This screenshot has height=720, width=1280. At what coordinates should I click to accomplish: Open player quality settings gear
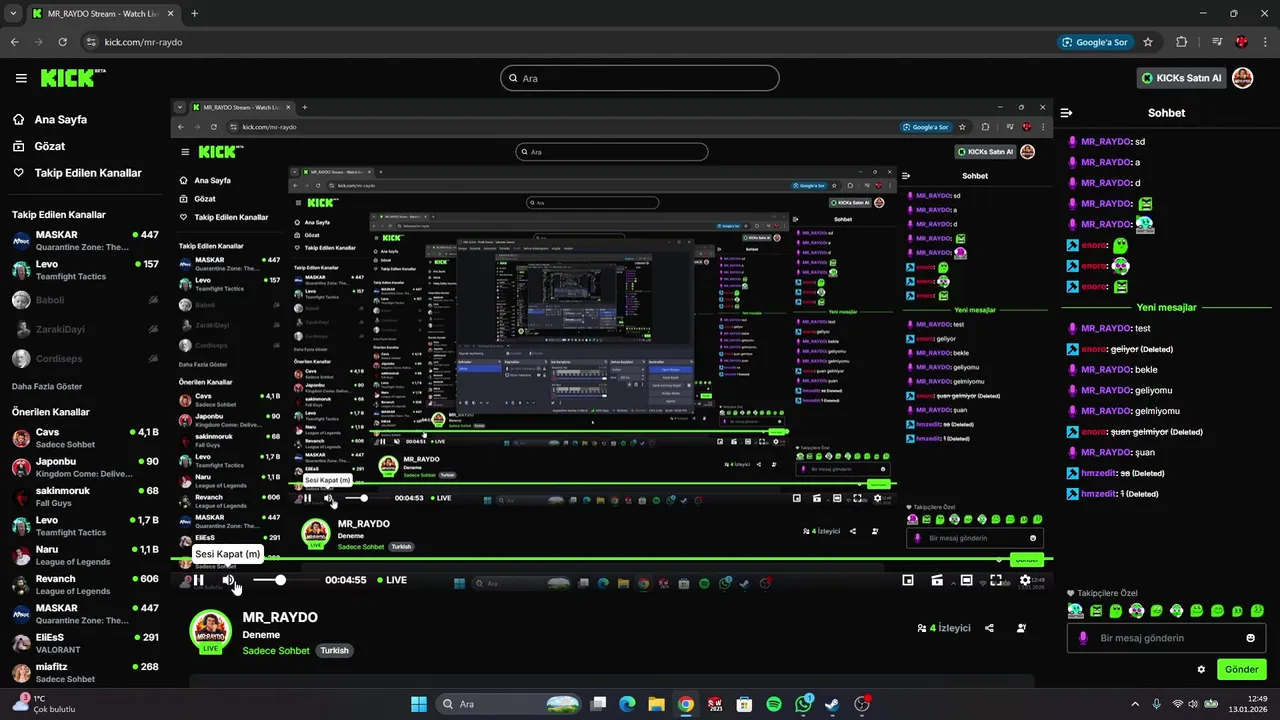(1025, 580)
